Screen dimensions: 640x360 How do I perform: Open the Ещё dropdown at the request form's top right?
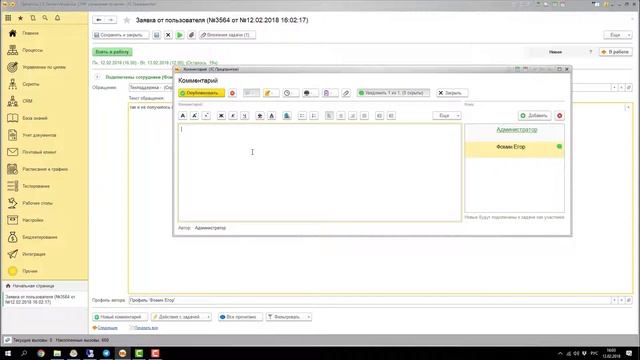(618, 35)
